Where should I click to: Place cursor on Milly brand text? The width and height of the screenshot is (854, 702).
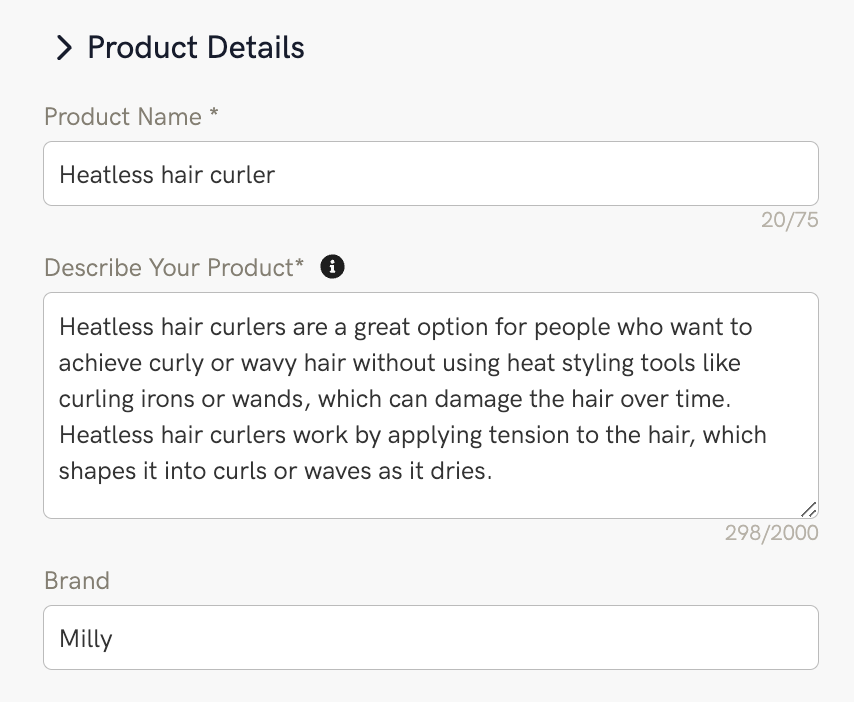(86, 638)
